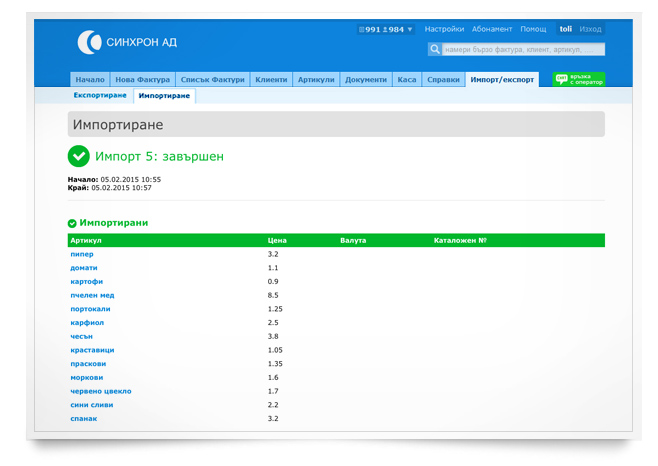Click the search magnifier icon
This screenshot has width=658, height=466.
pyautogui.click(x=435, y=49)
